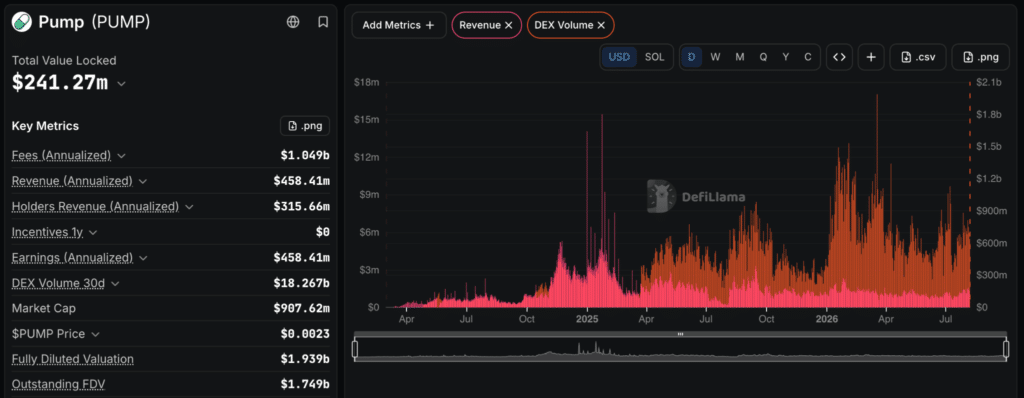Click the Fully Diluted Valuation label
The height and width of the screenshot is (398, 1024).
72,359
